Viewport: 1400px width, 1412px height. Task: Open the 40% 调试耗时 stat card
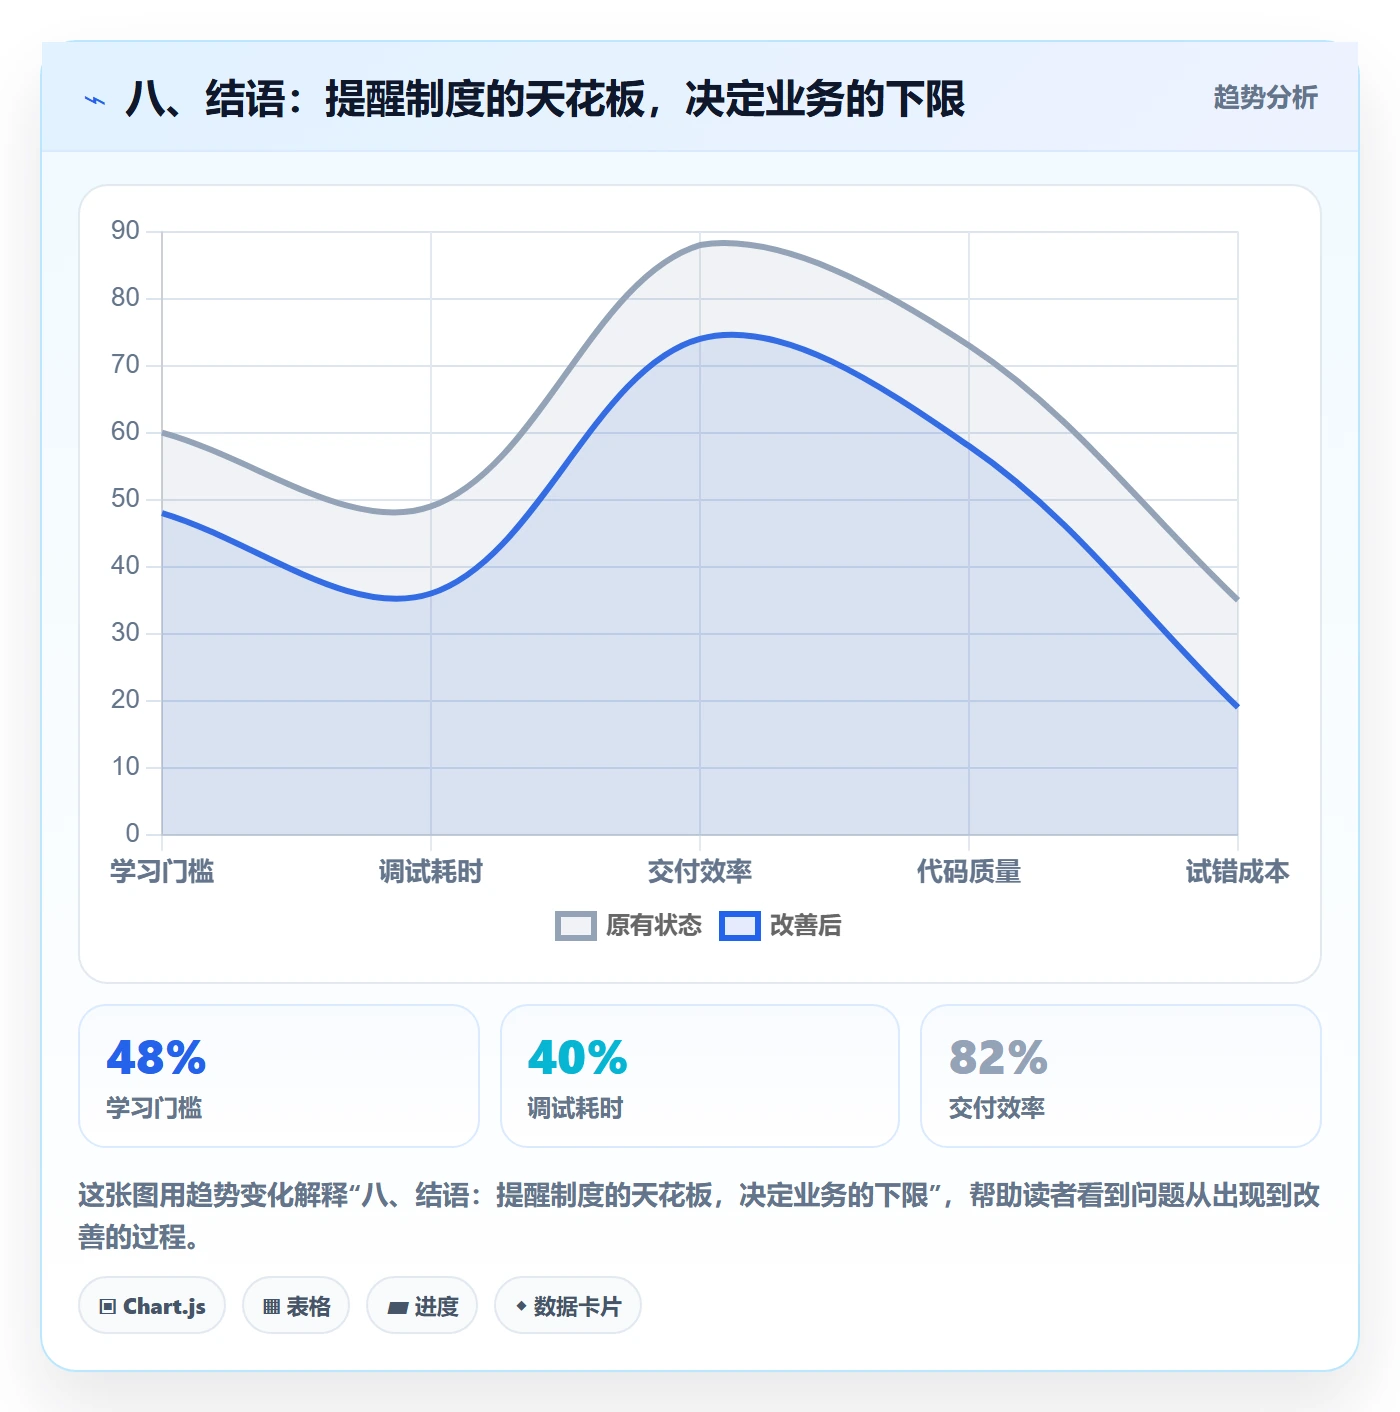[x=700, y=1076]
